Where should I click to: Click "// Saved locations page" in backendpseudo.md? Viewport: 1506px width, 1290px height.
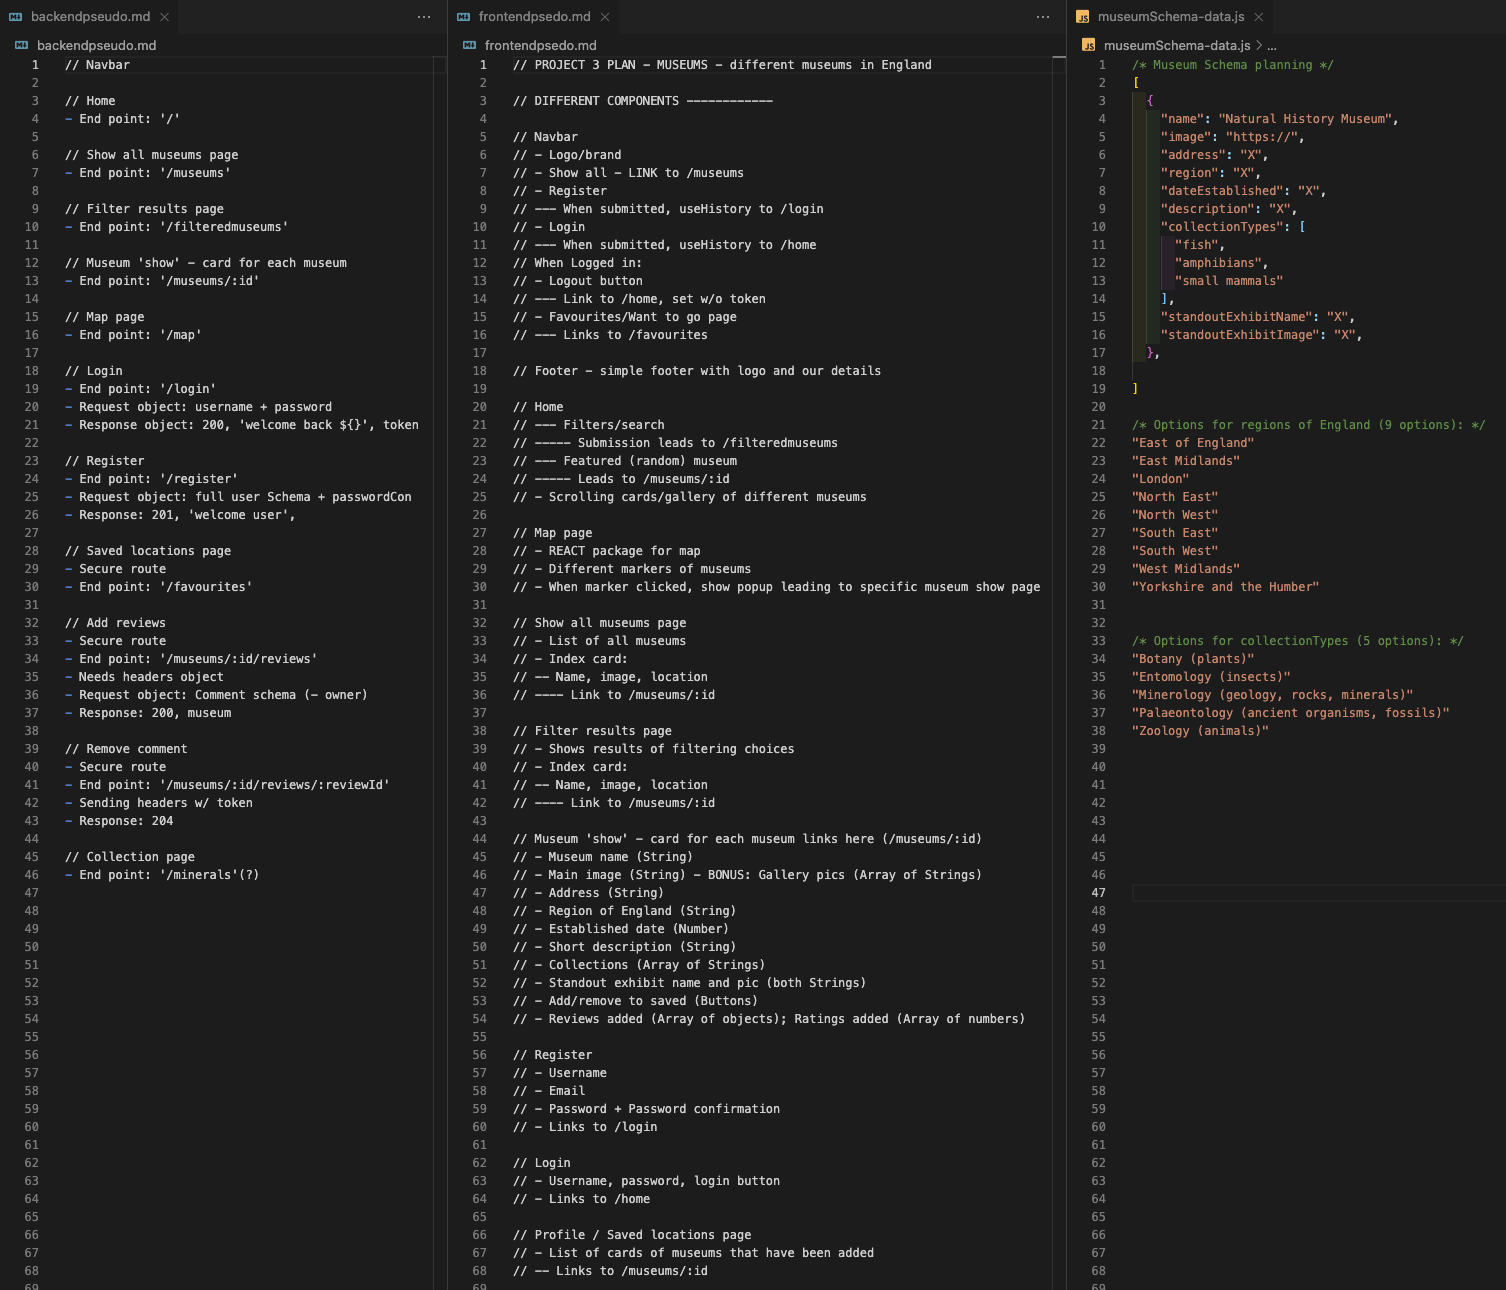(x=148, y=551)
